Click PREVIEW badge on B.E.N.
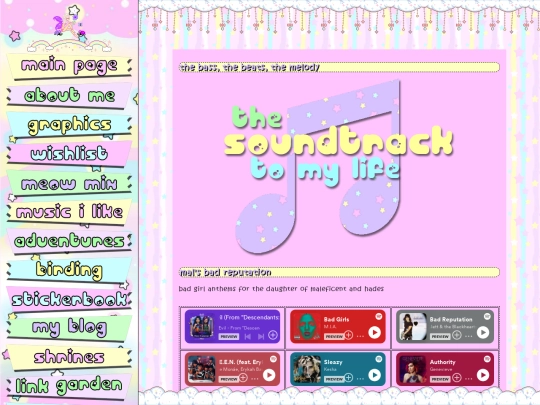 (228, 379)
